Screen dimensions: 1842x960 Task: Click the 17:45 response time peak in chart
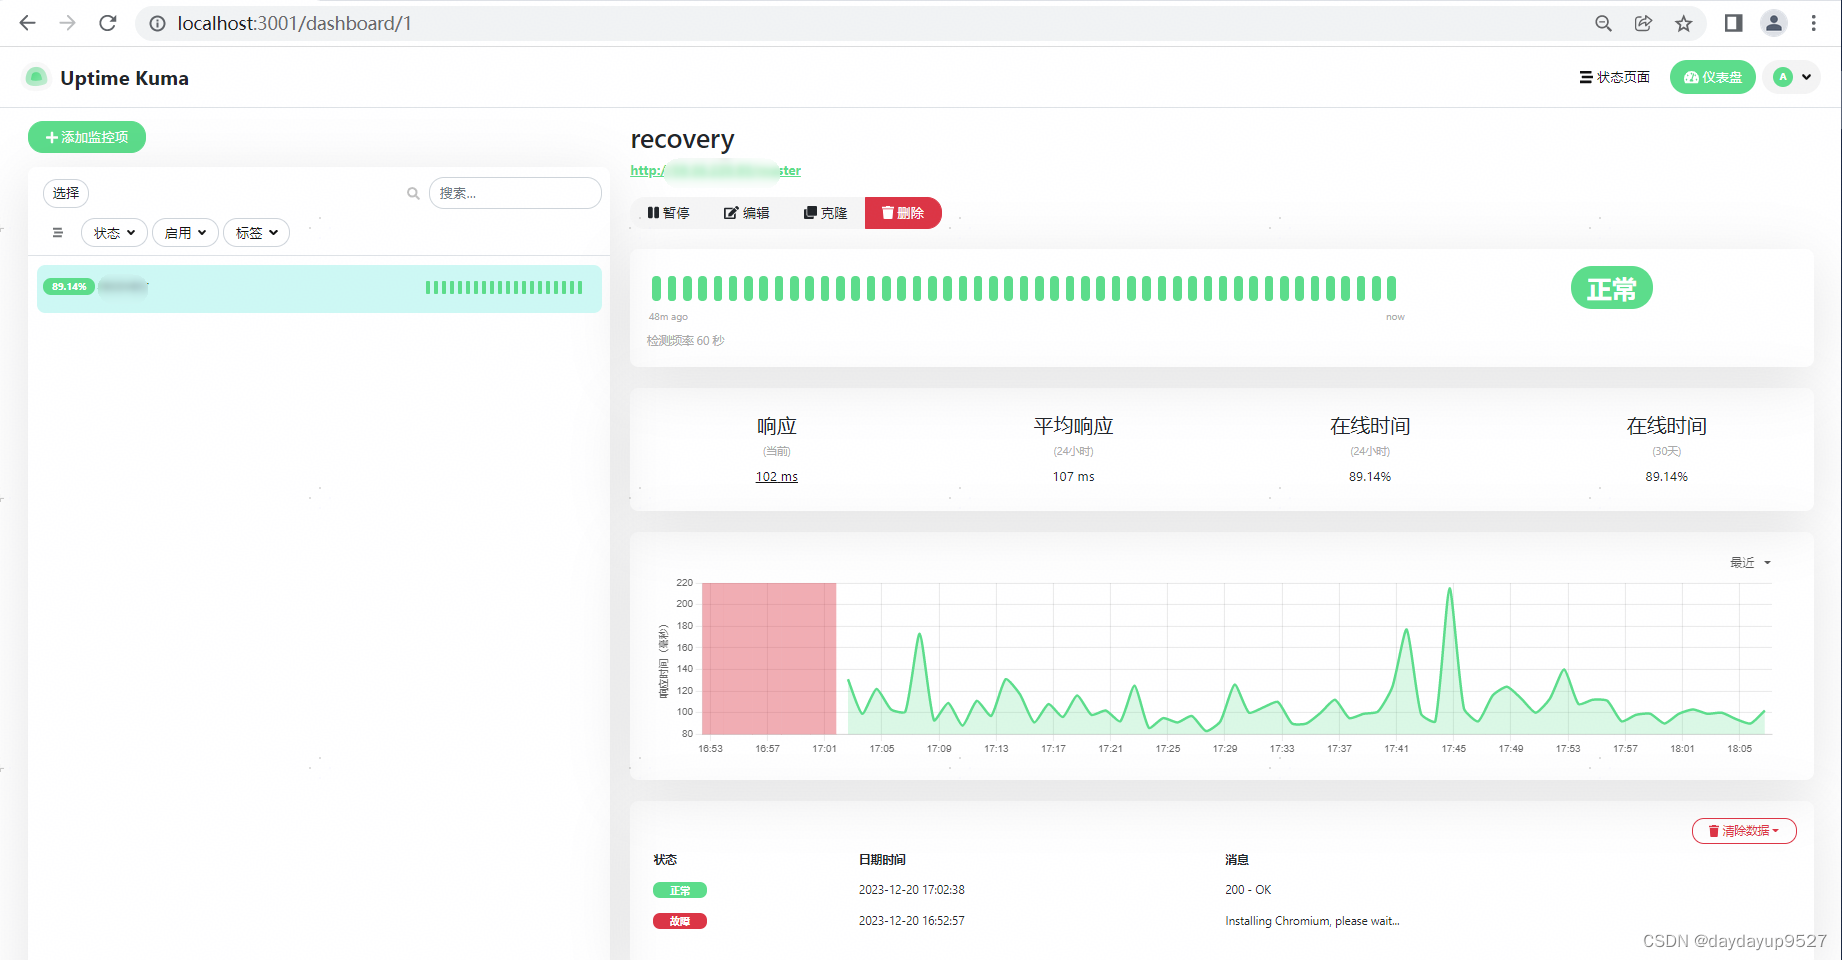tap(1449, 590)
